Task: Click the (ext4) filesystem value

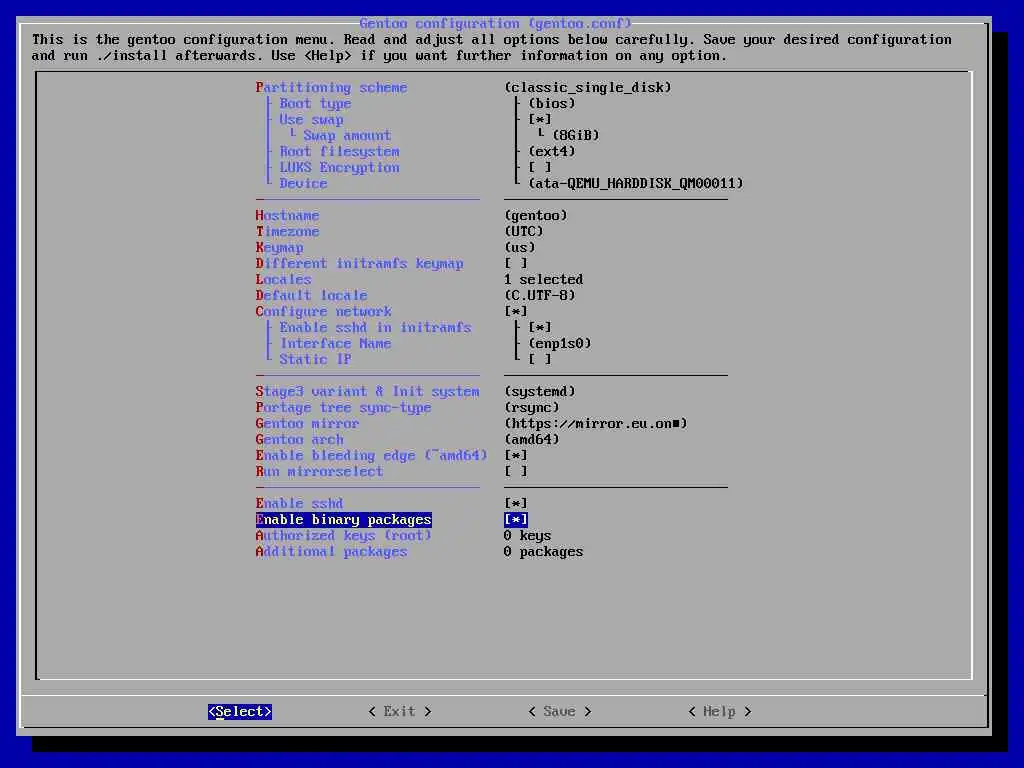Action: coord(552,152)
